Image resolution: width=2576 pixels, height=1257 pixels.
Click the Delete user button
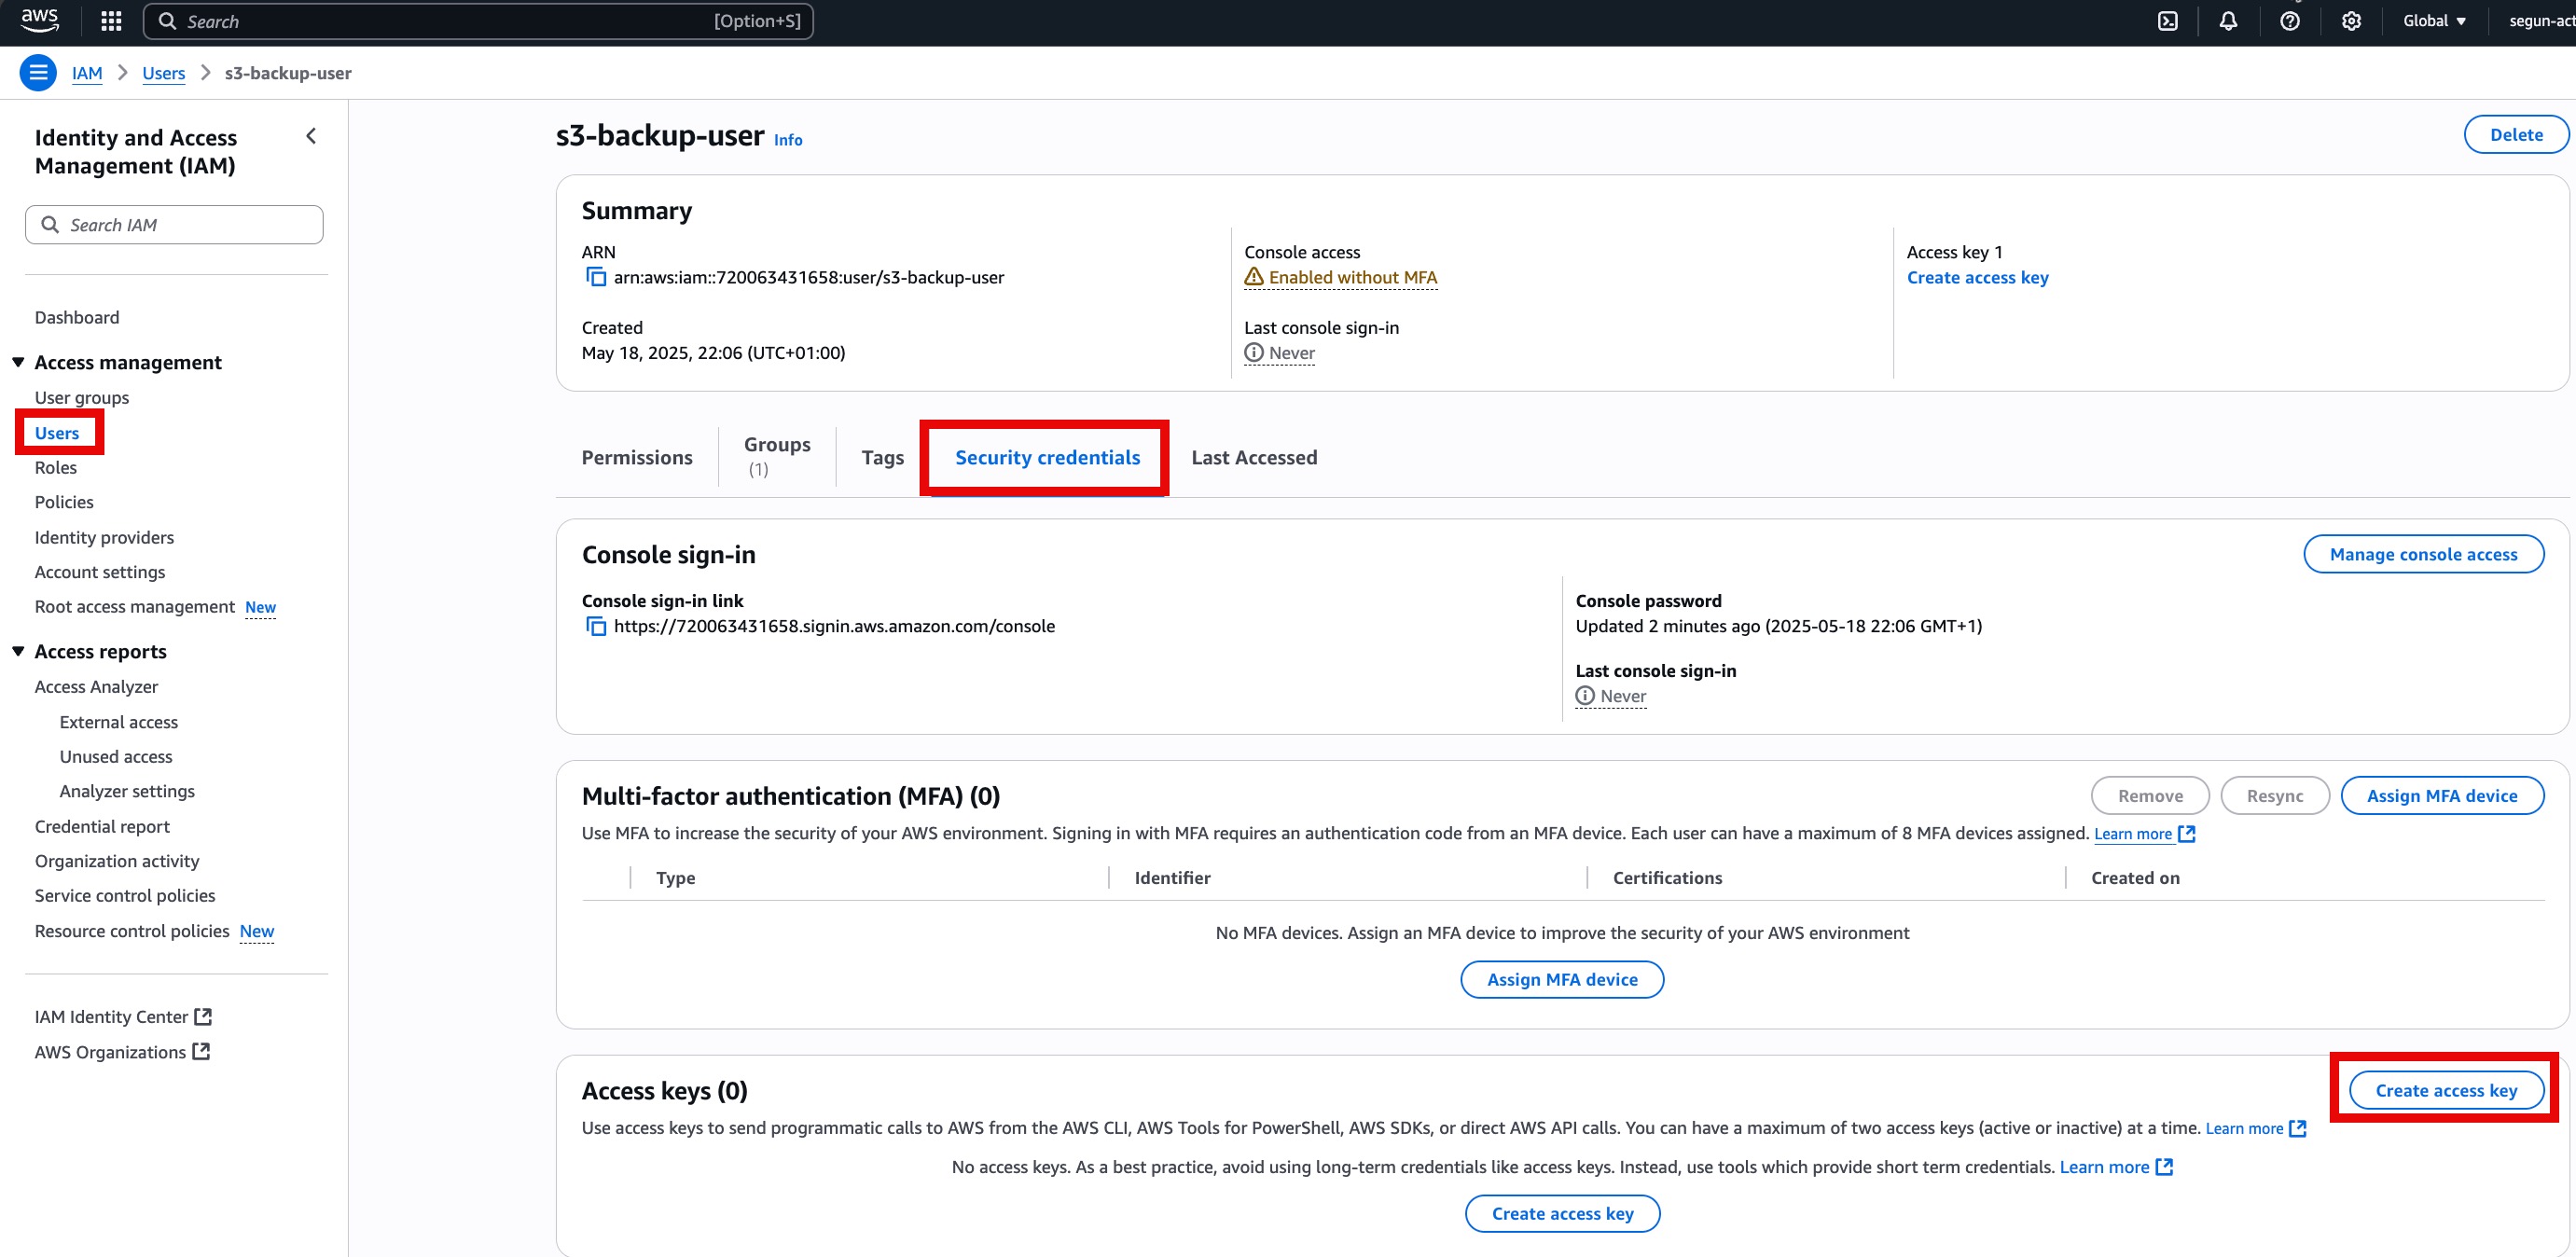pos(2516,134)
